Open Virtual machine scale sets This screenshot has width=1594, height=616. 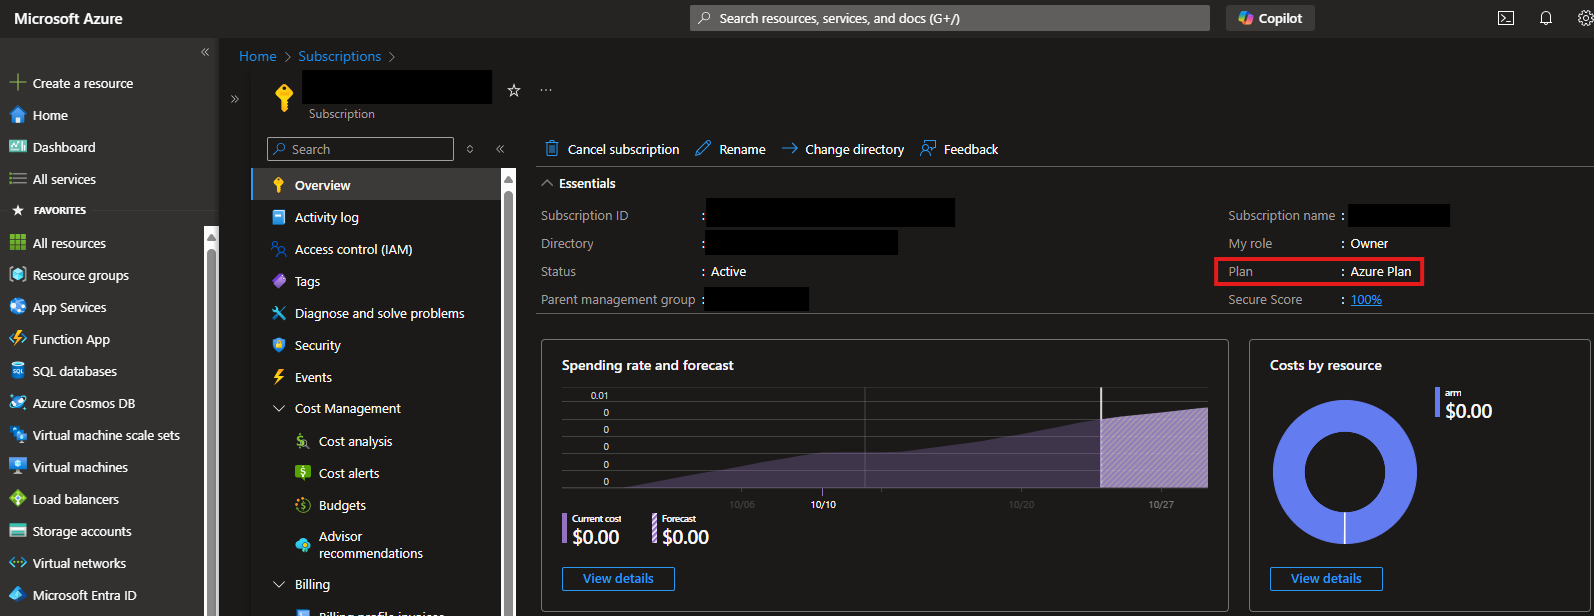106,435
